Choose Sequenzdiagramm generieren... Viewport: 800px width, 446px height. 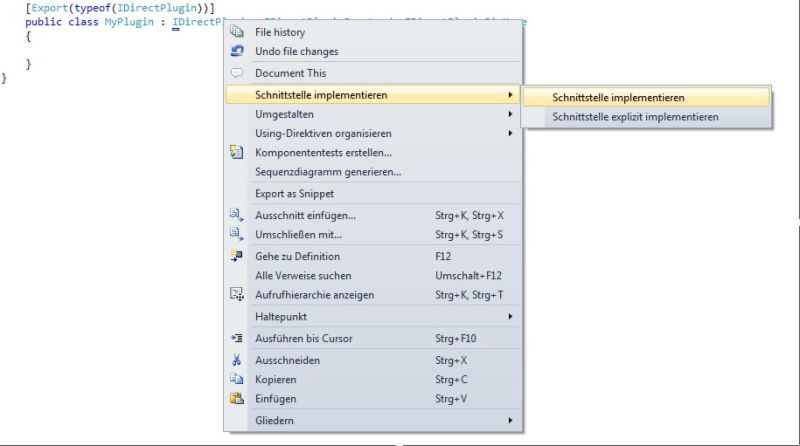point(373,172)
